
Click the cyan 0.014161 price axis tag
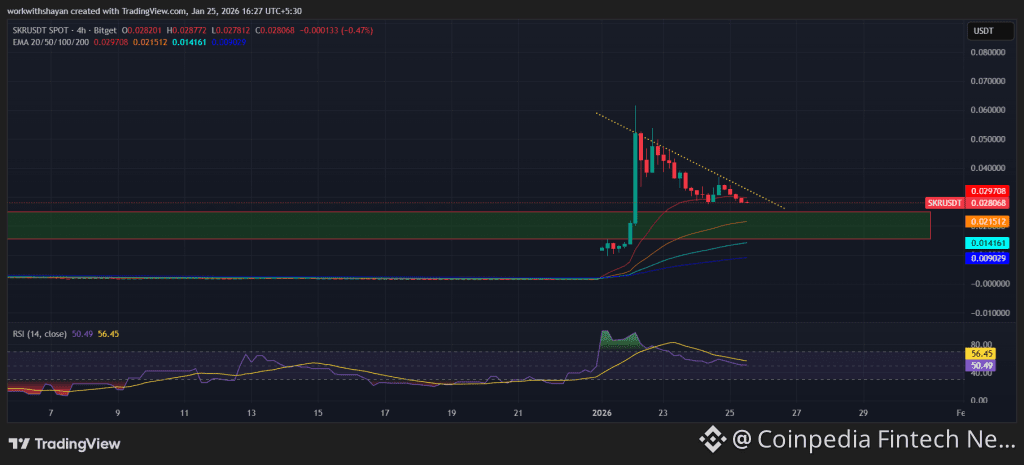[x=987, y=243]
